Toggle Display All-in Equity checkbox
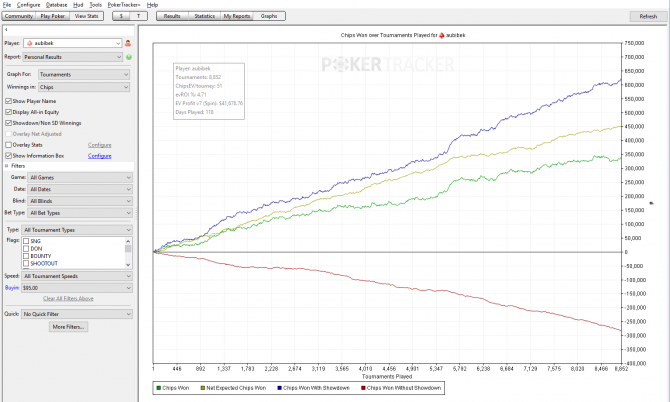This screenshot has width=670, height=402. pos(8,112)
